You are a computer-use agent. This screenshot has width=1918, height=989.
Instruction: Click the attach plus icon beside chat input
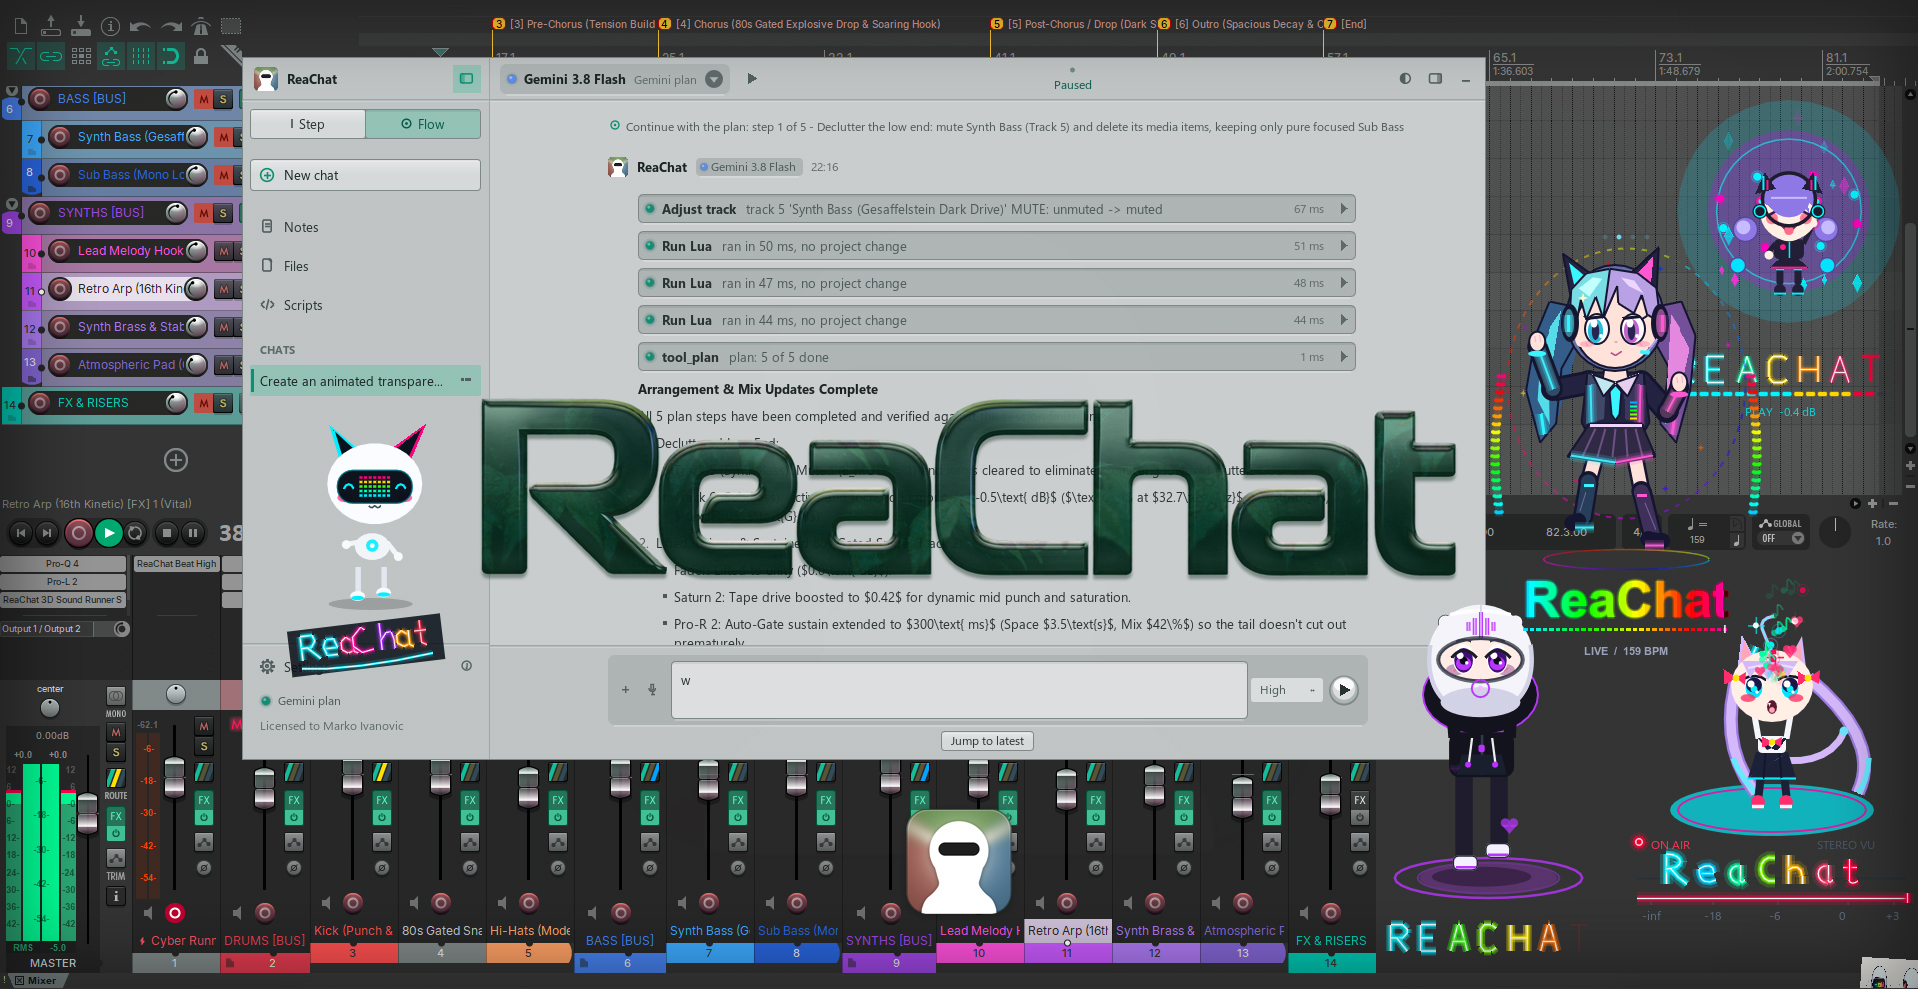click(626, 689)
